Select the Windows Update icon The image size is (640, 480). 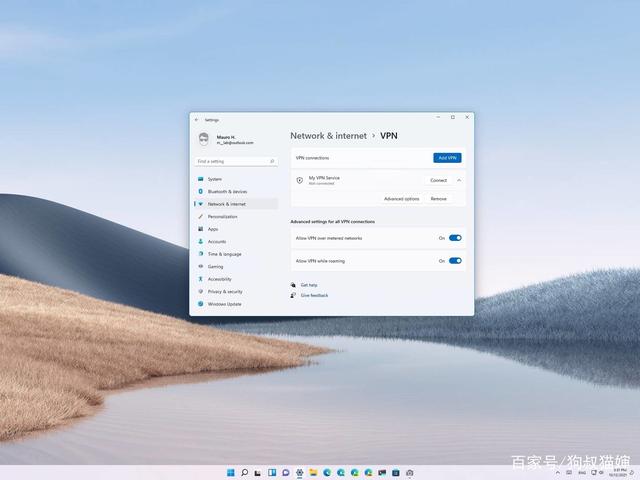[200, 304]
